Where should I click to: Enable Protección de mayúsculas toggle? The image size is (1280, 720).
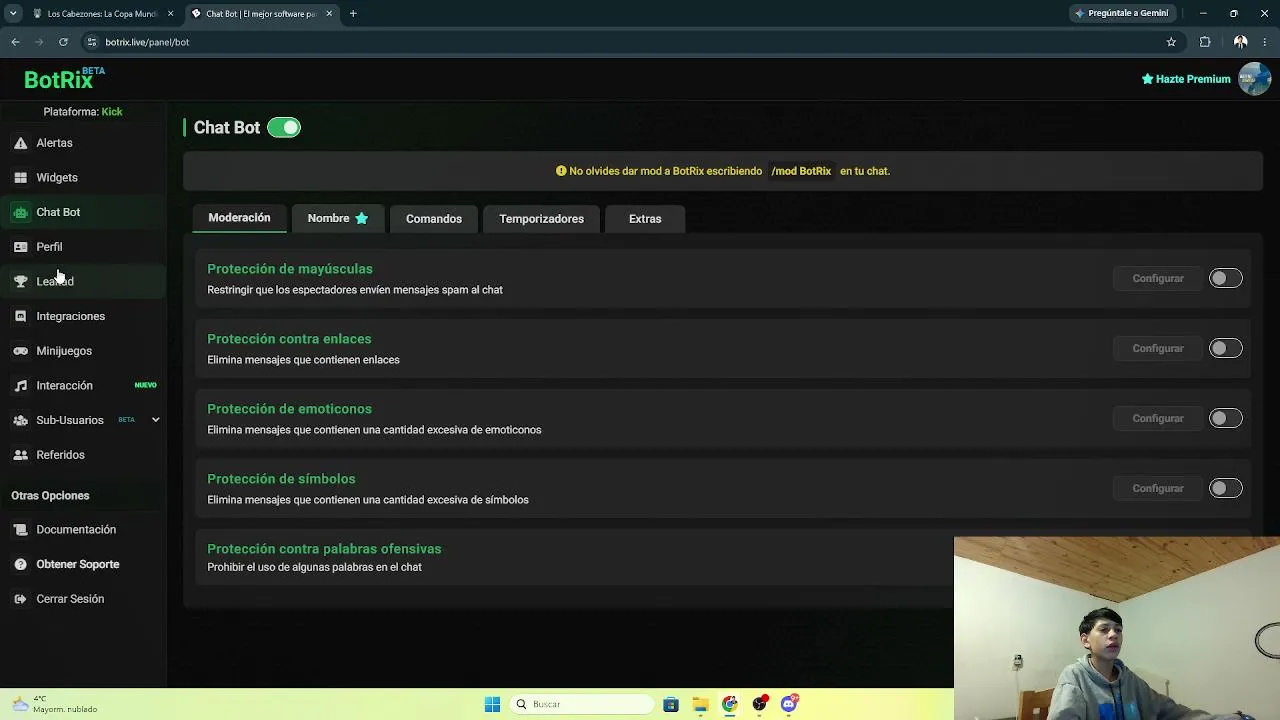coord(1225,278)
